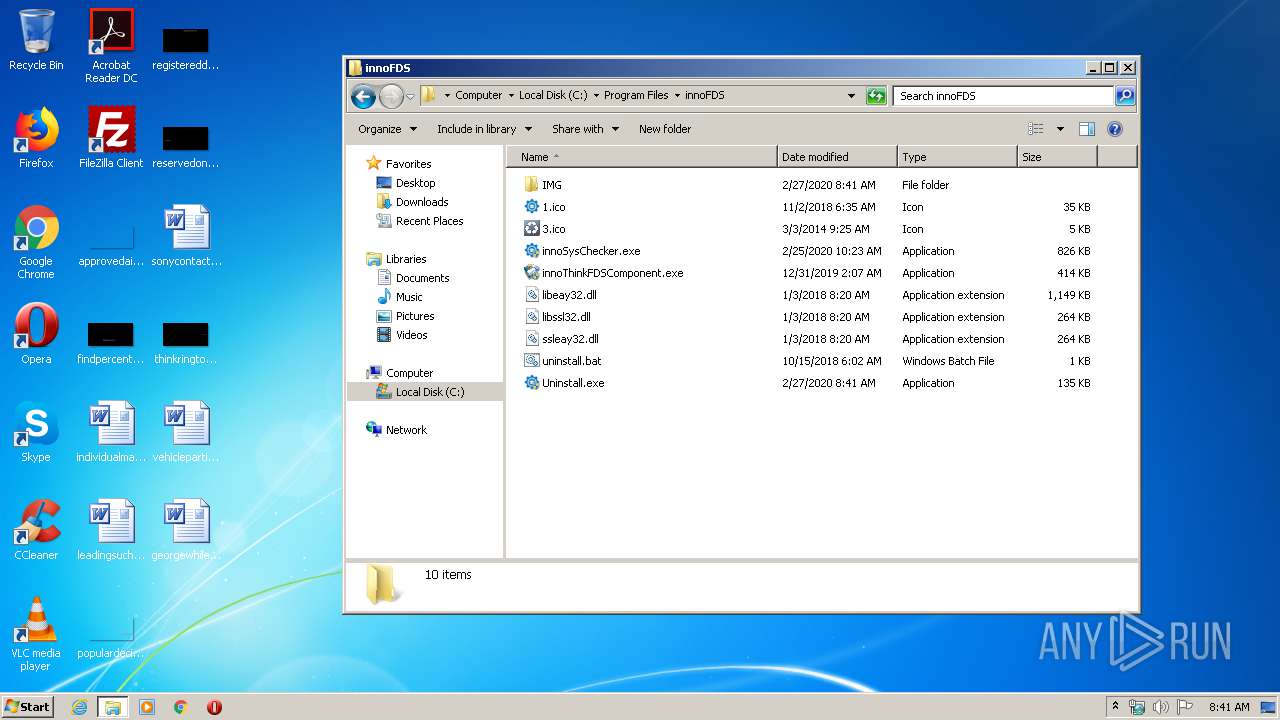Click the volume speaker tray icon

pyautogui.click(x=1161, y=707)
